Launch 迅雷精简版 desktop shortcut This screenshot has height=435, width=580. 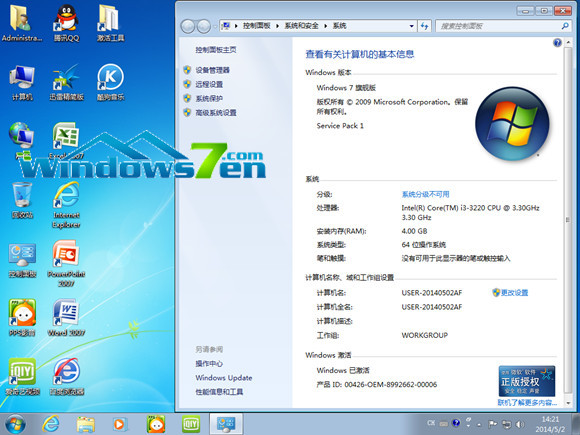pyautogui.click(x=66, y=83)
